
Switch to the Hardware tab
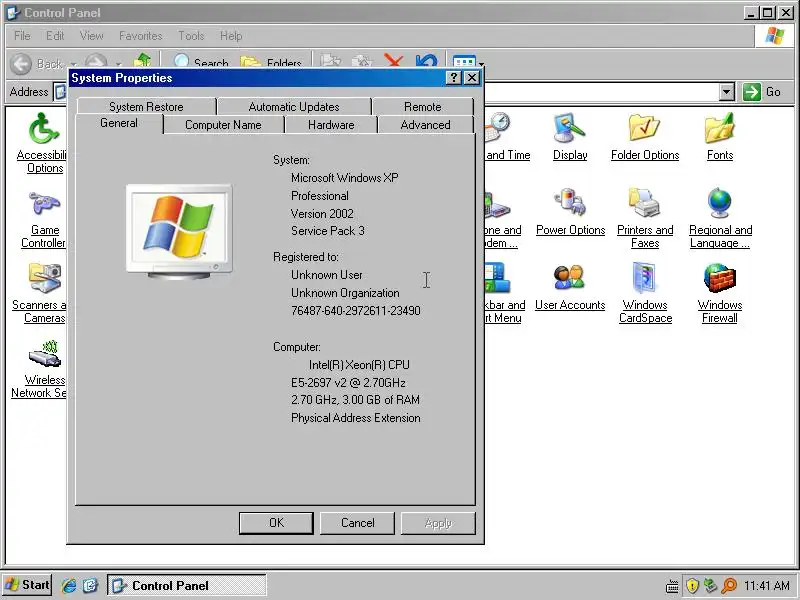[331, 125]
